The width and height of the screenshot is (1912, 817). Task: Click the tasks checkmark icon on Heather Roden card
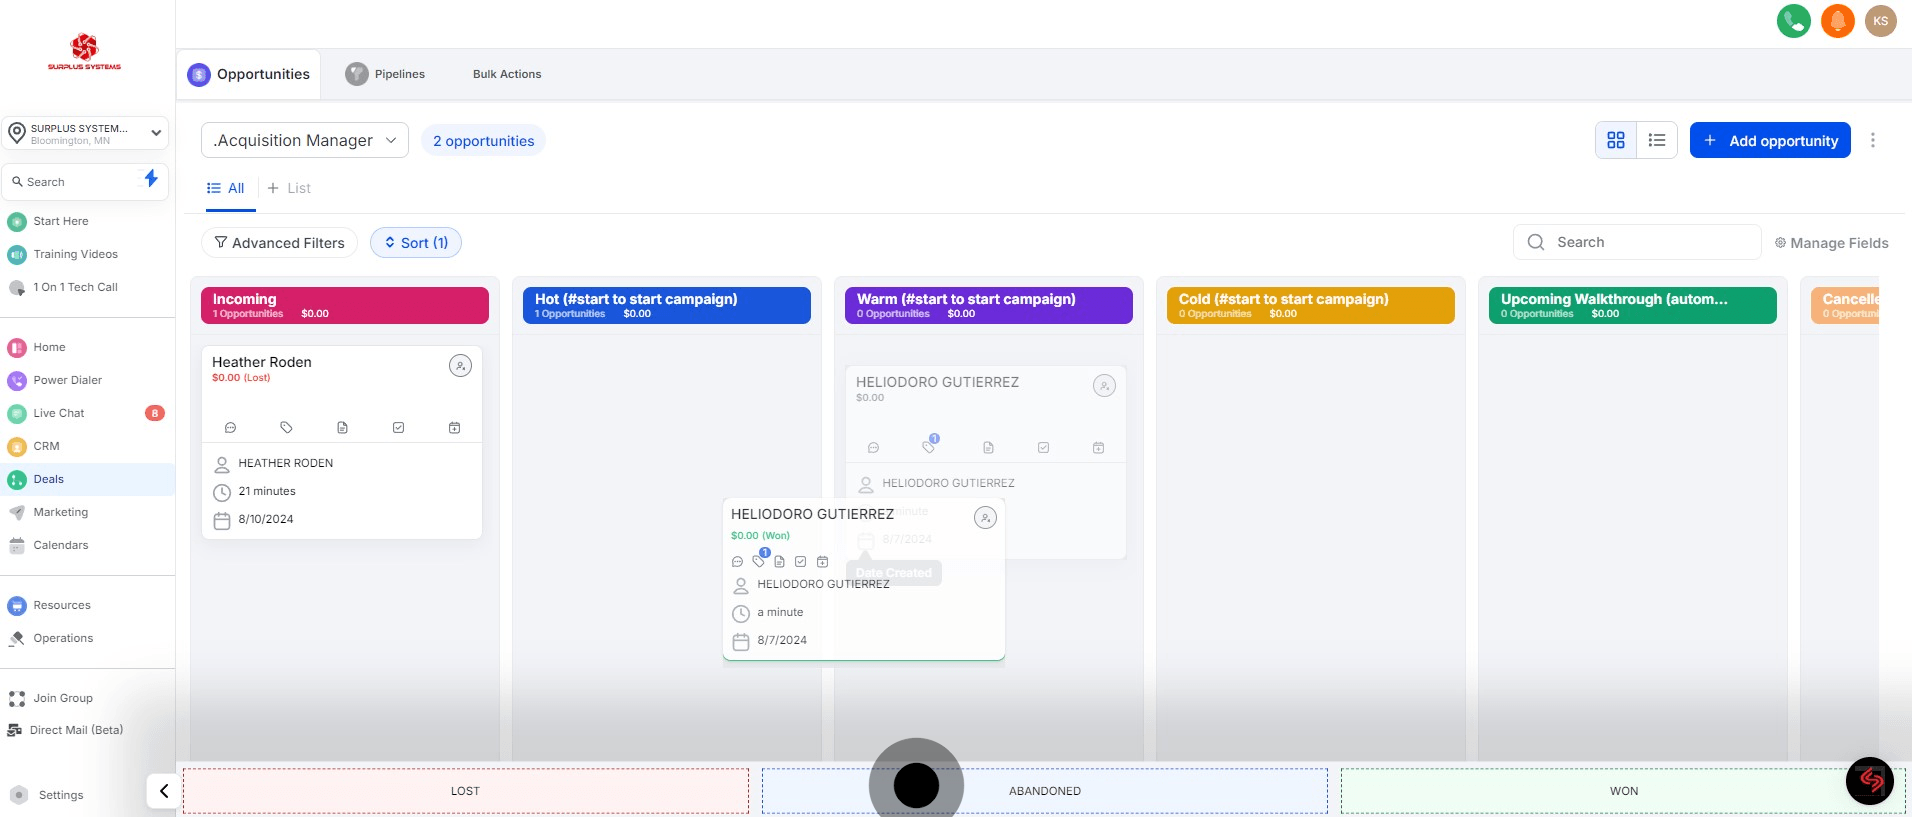pyautogui.click(x=398, y=428)
